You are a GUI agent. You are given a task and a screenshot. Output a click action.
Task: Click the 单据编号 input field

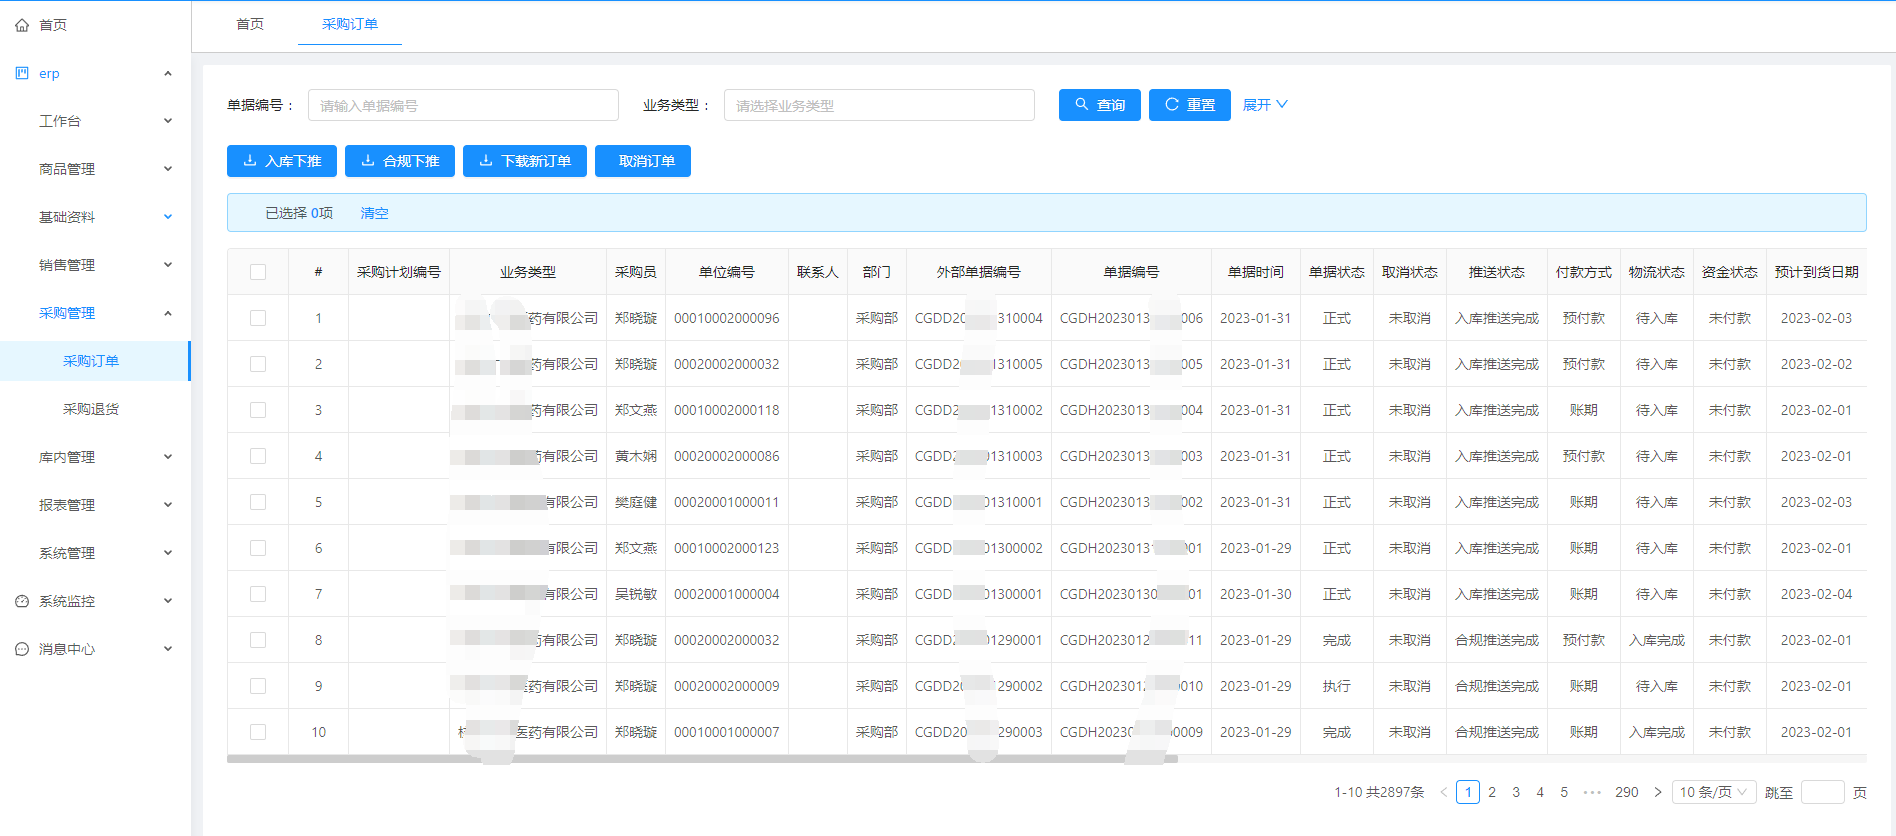point(463,105)
